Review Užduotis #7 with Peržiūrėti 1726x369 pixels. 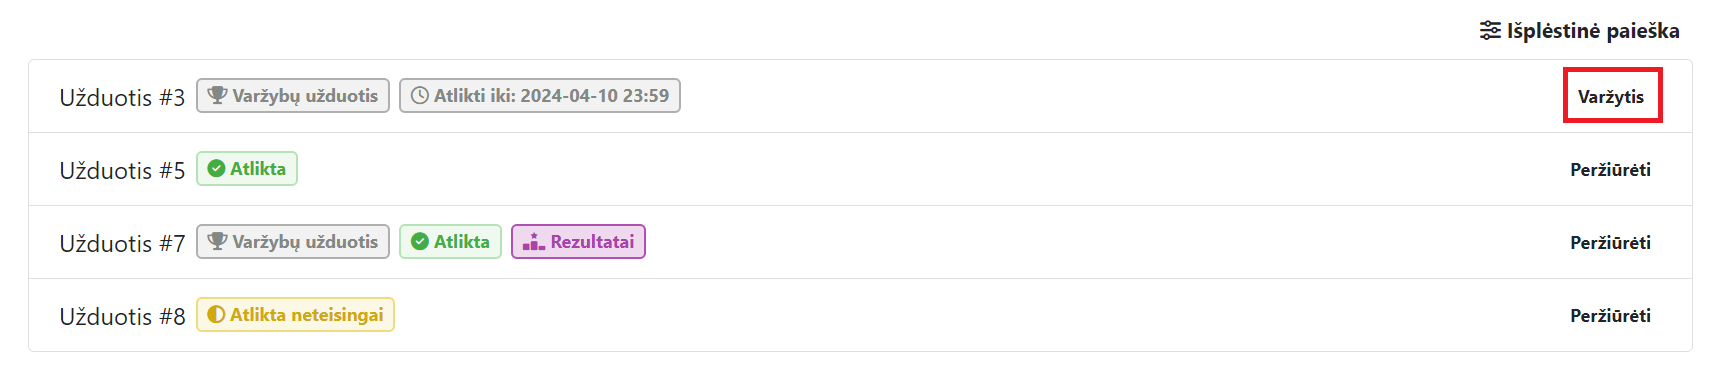1610,243
